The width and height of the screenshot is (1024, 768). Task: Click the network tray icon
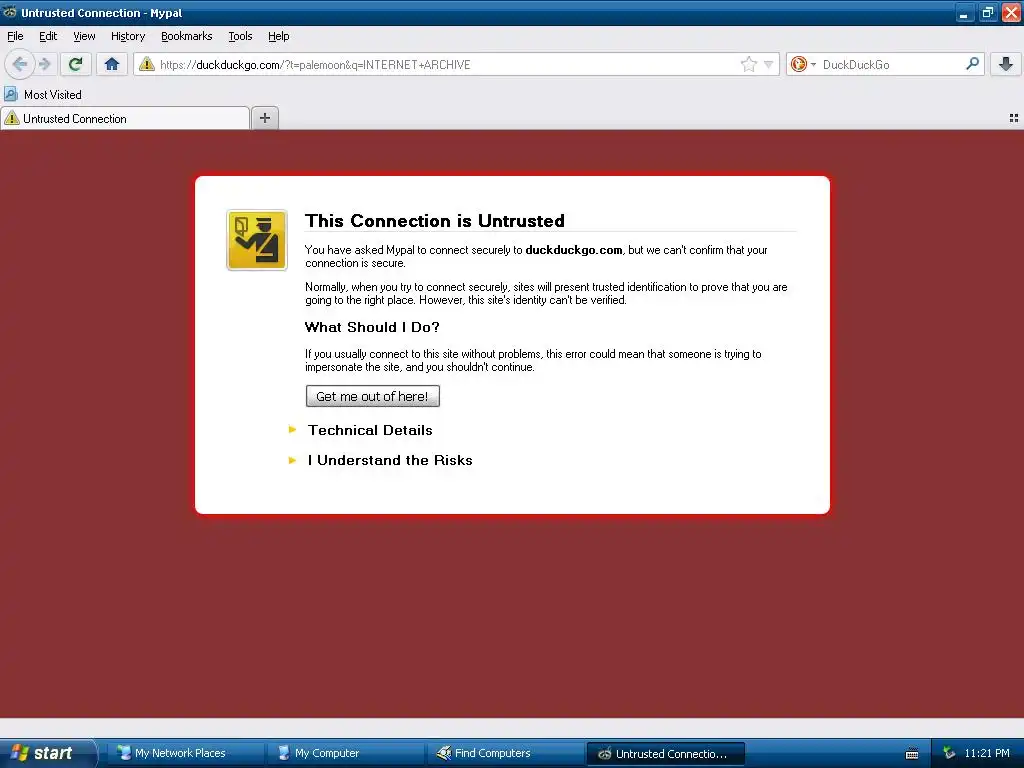949,753
